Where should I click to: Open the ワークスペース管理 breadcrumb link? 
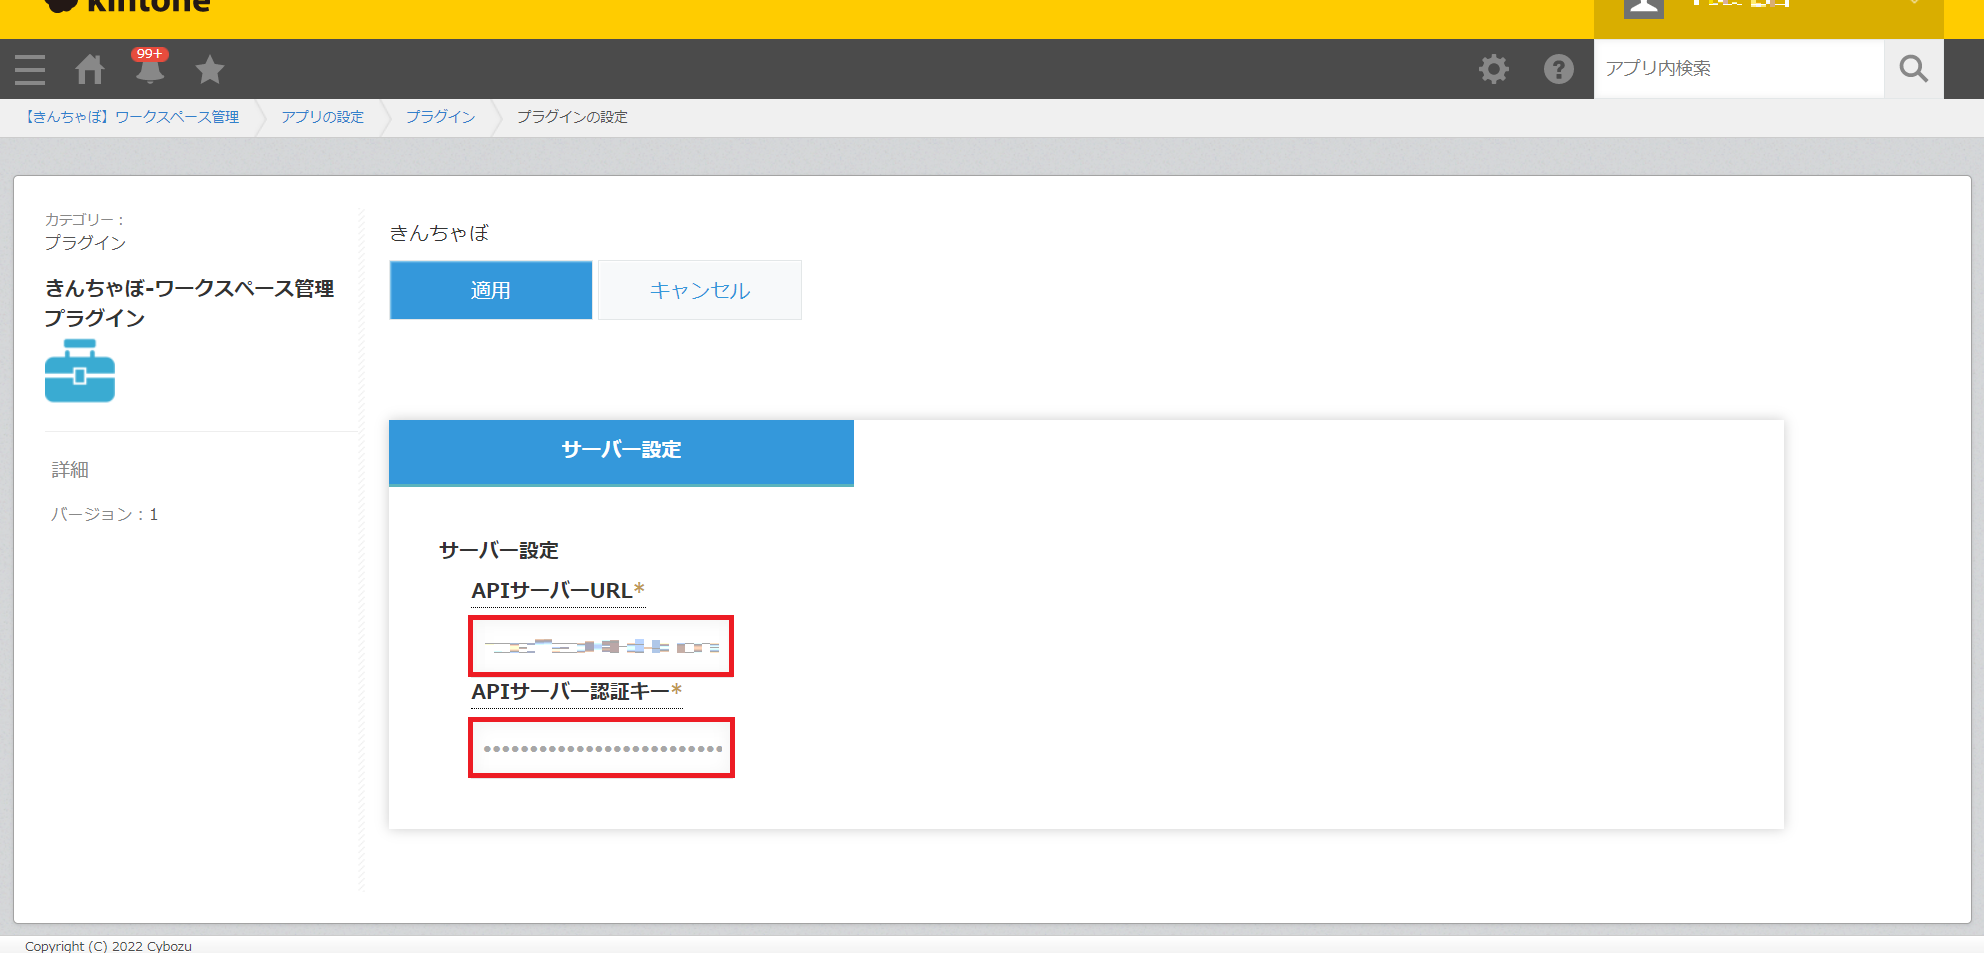pos(132,117)
